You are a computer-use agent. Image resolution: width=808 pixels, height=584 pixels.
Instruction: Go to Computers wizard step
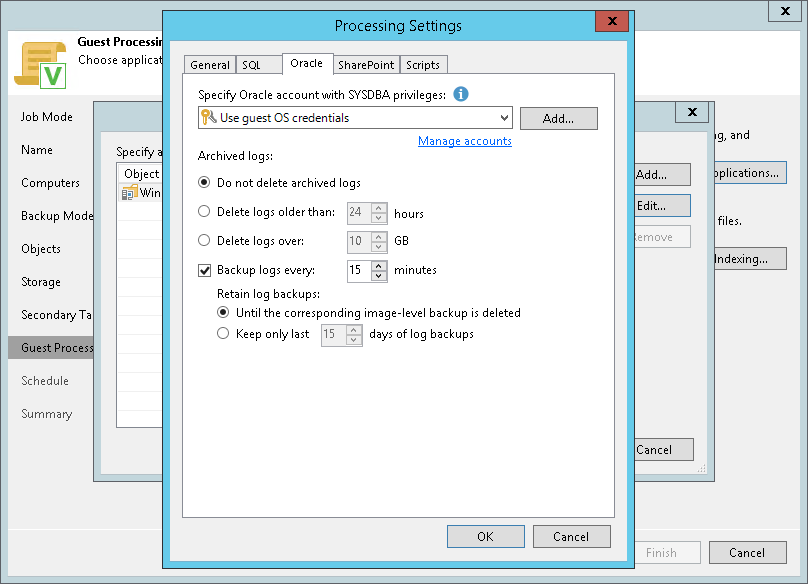pyautogui.click(x=50, y=183)
